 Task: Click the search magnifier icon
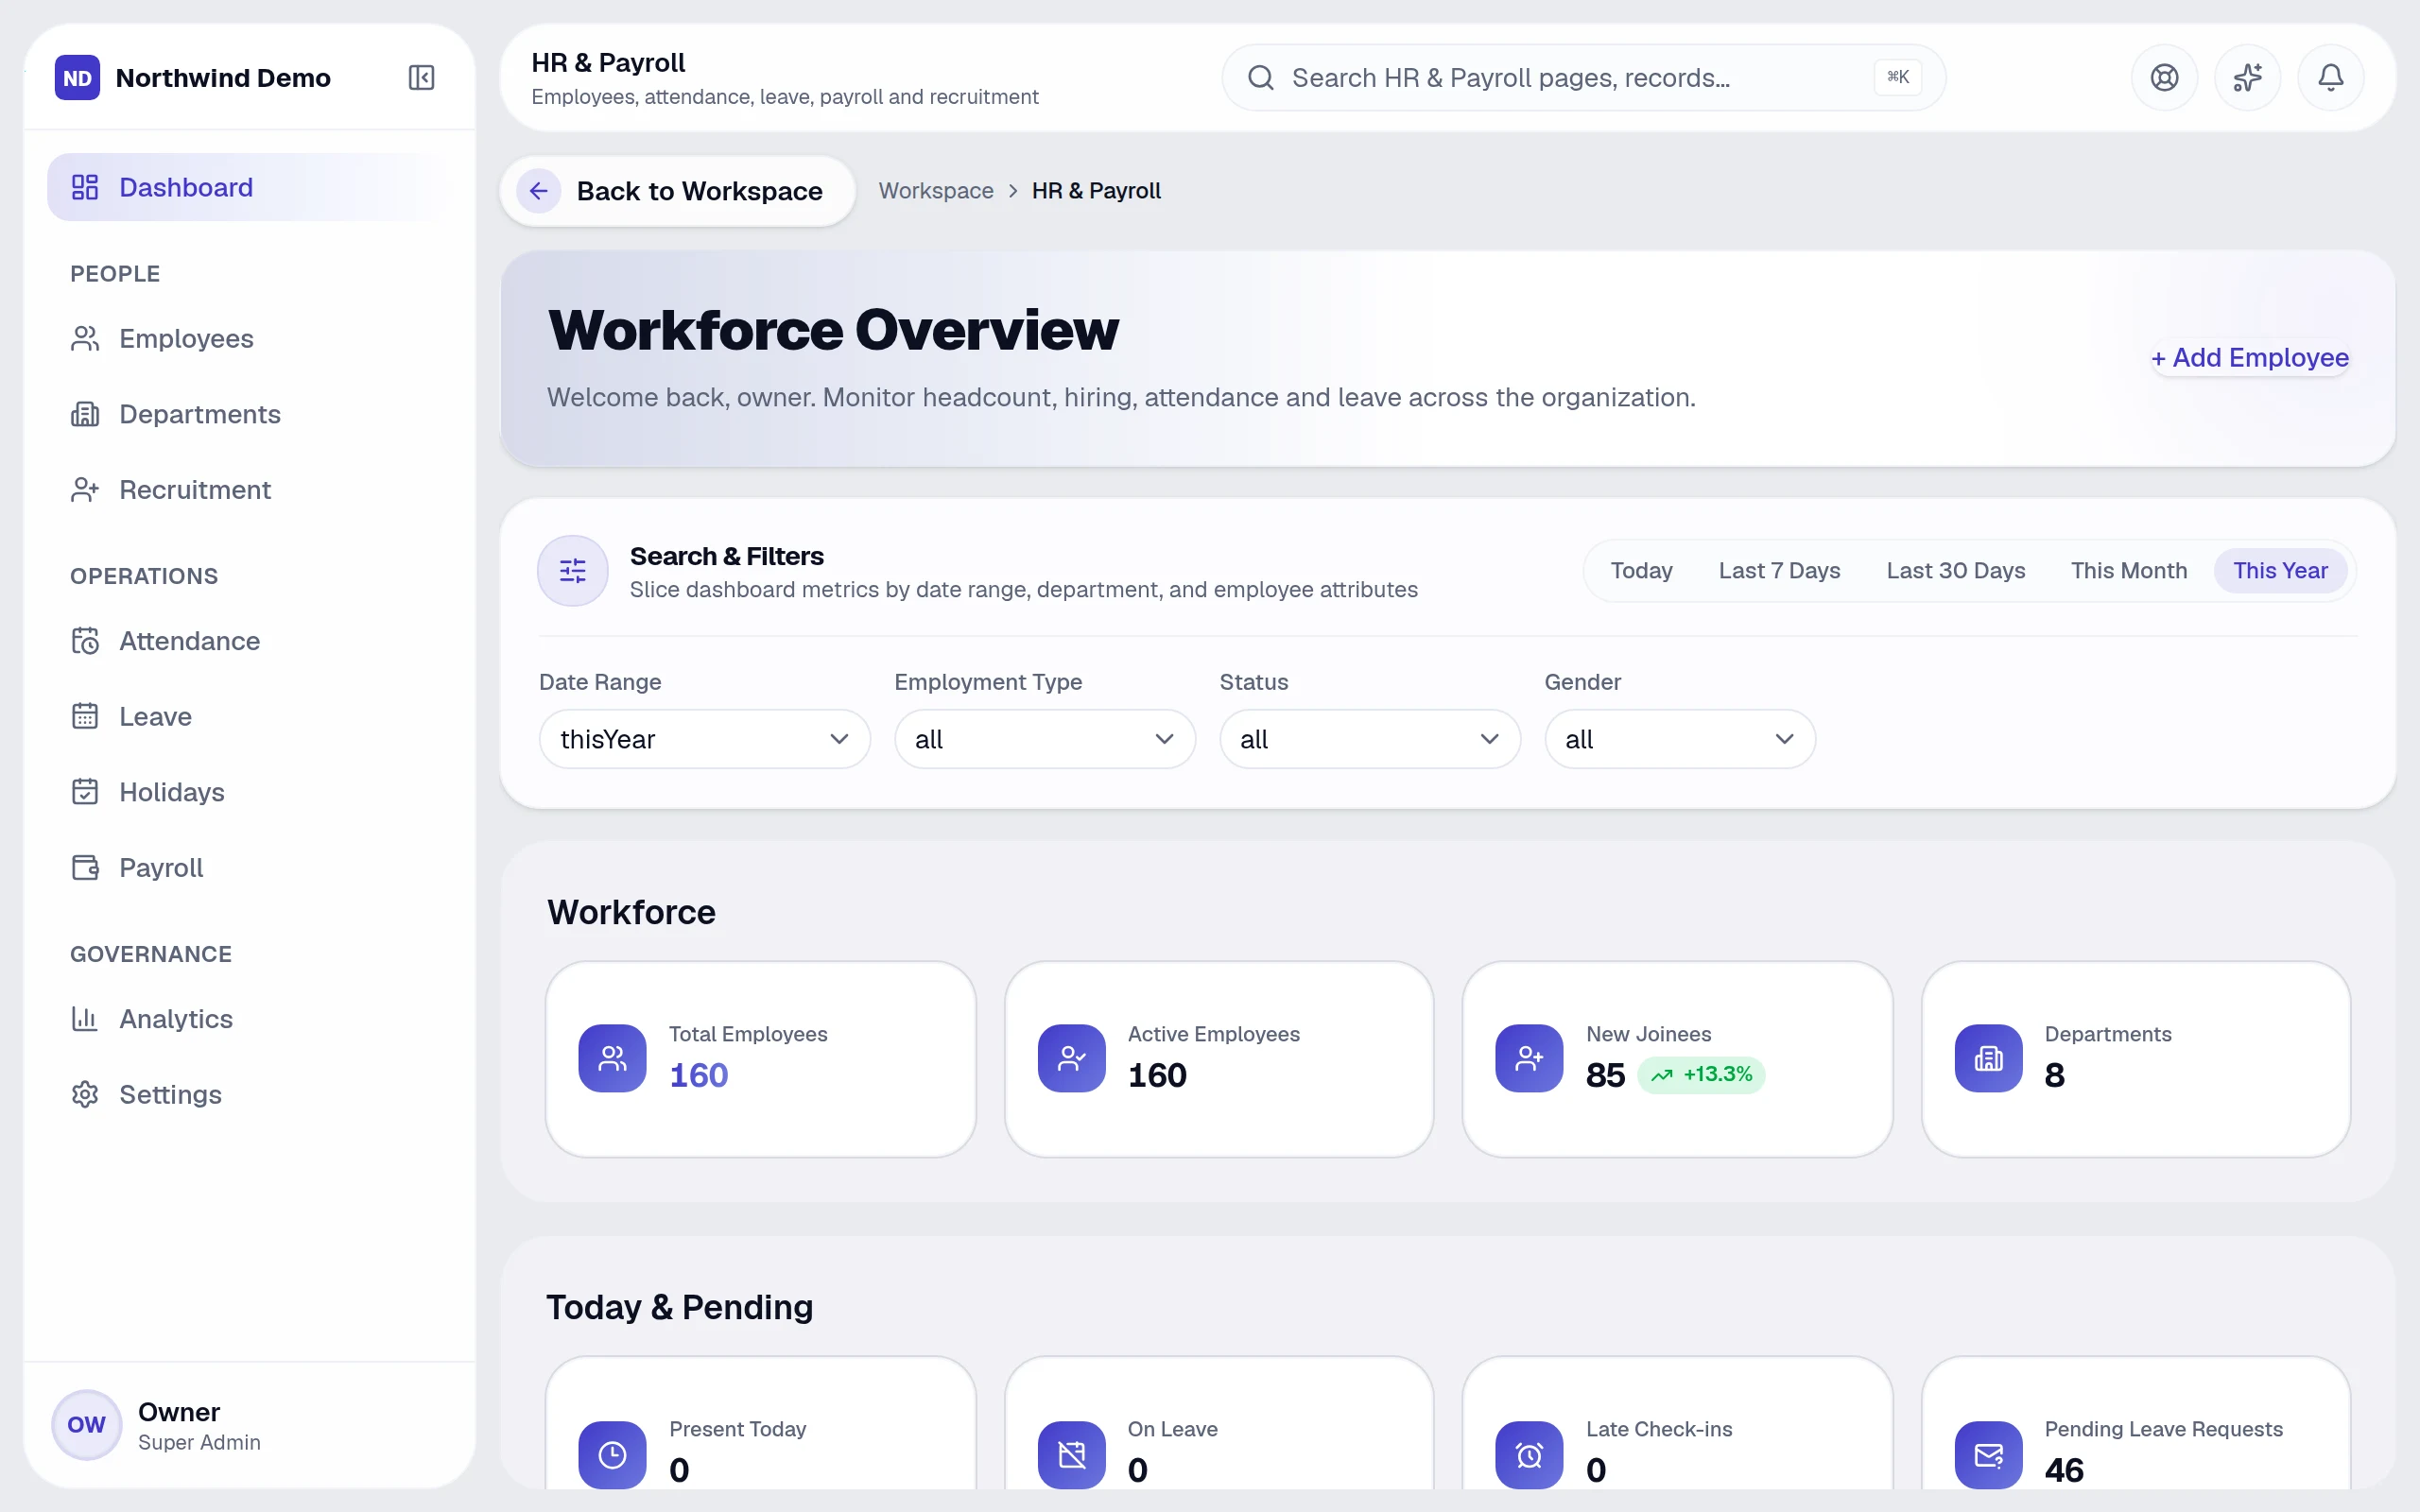(1261, 77)
